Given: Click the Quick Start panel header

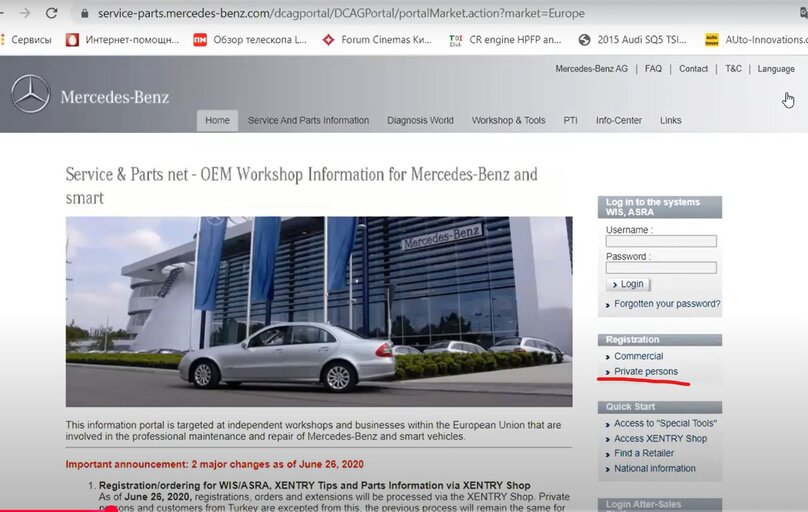Looking at the screenshot, I should 660,407.
